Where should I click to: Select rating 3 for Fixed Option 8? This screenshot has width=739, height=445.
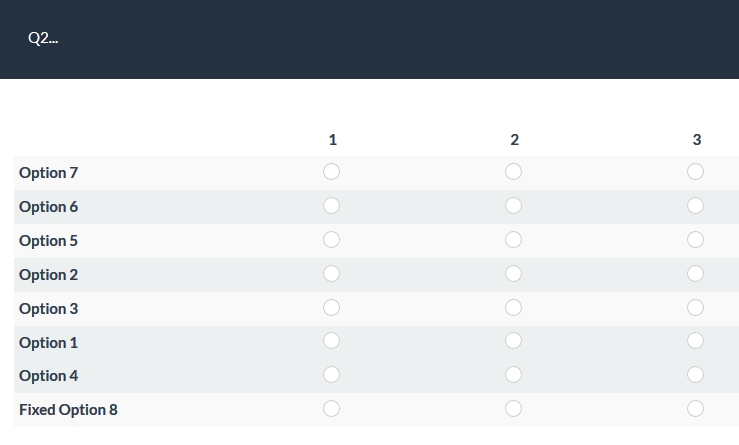pos(696,409)
